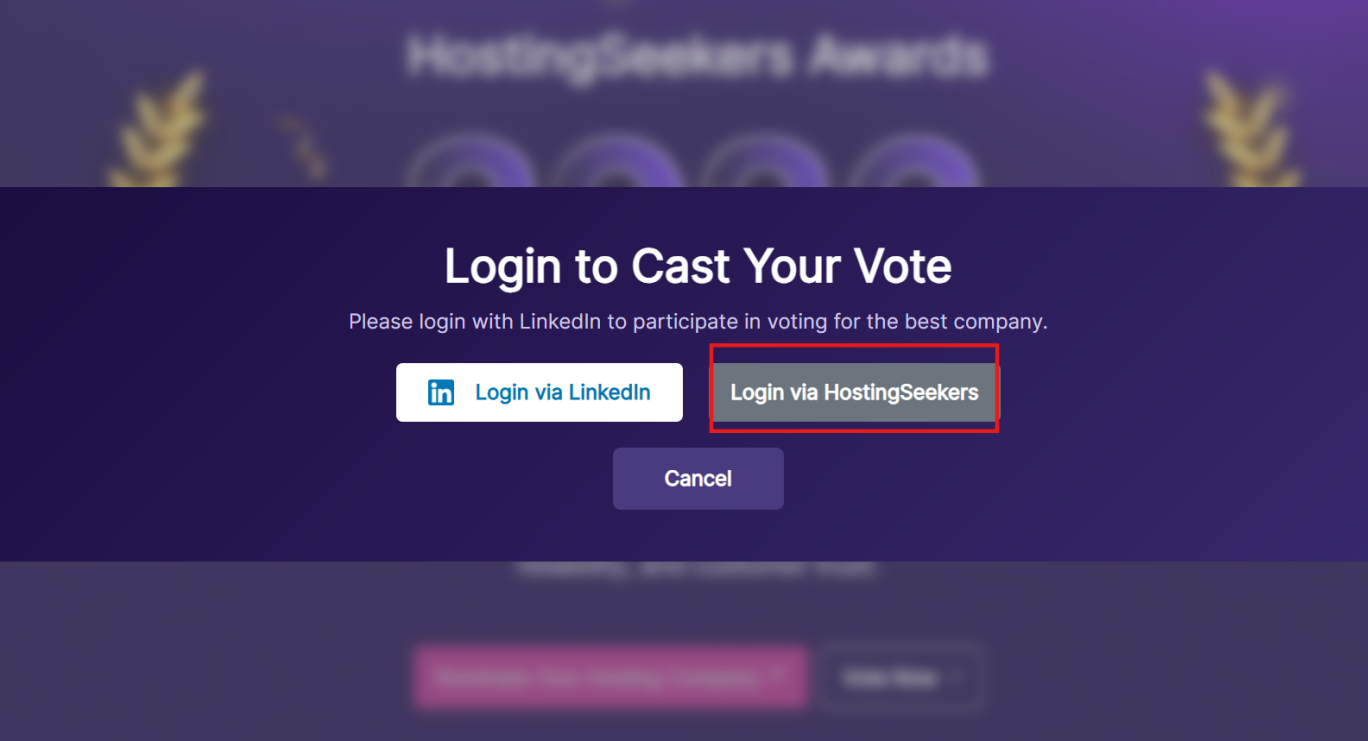This screenshot has height=741, width=1368.
Task: Choose Login via LinkedIn text
Action: 562,392
